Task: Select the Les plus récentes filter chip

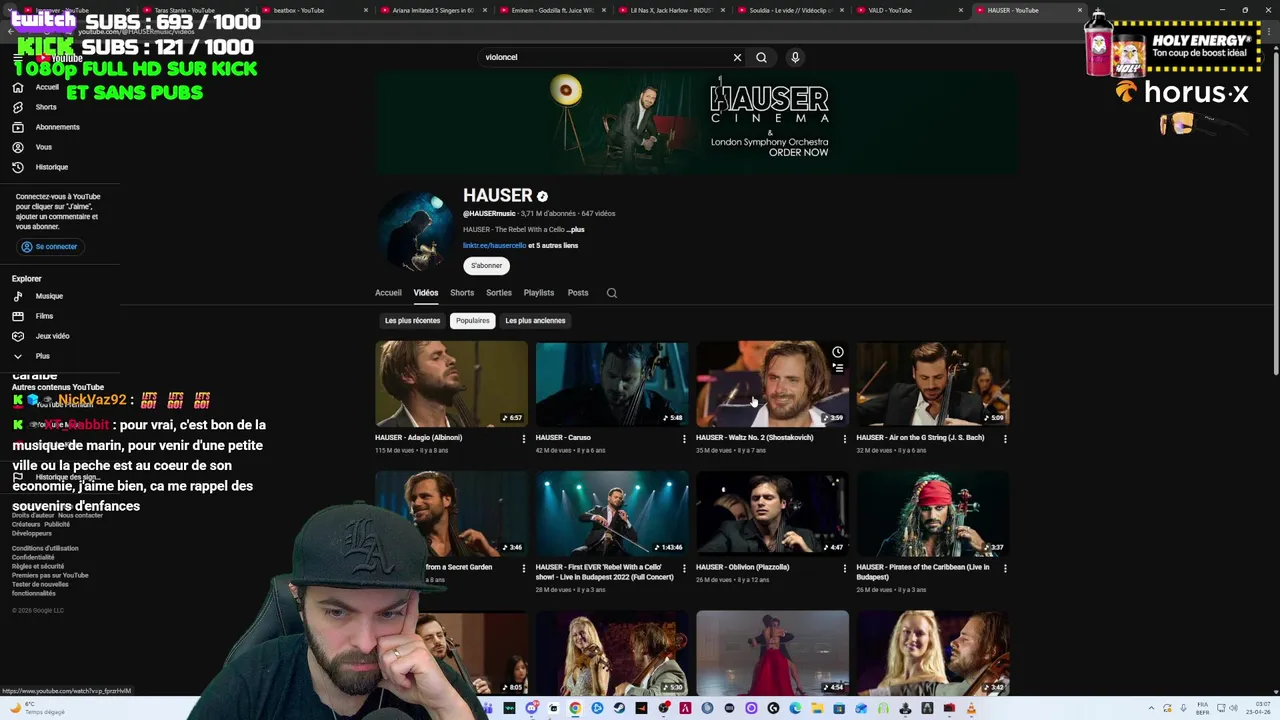Action: [412, 321]
